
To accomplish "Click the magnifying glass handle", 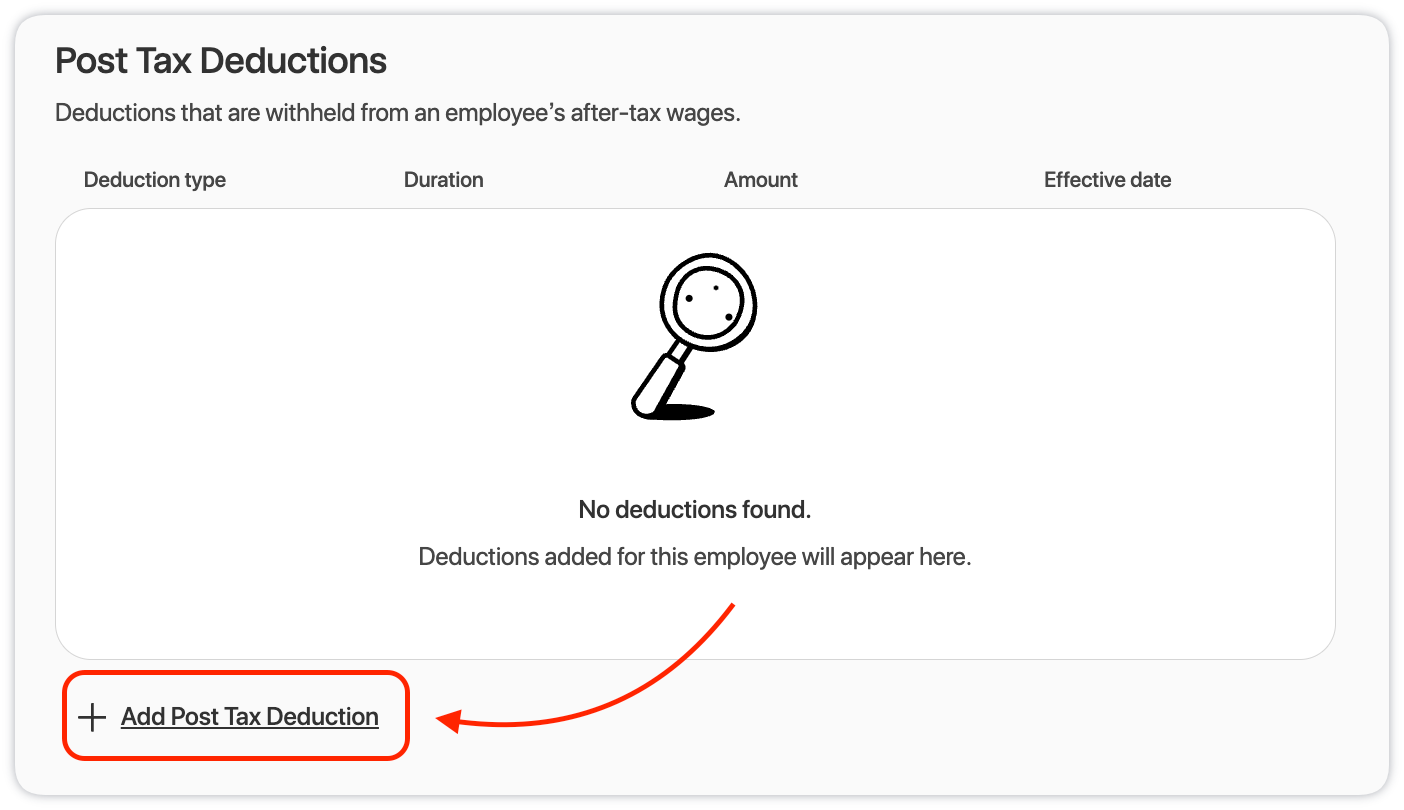I will pyautogui.click(x=659, y=381).
